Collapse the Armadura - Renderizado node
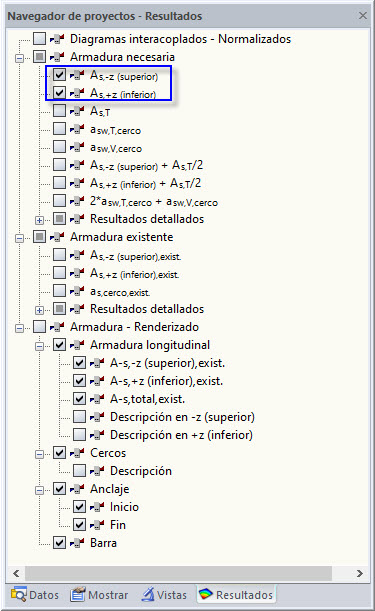This screenshot has width=375, height=611. (x=19, y=328)
